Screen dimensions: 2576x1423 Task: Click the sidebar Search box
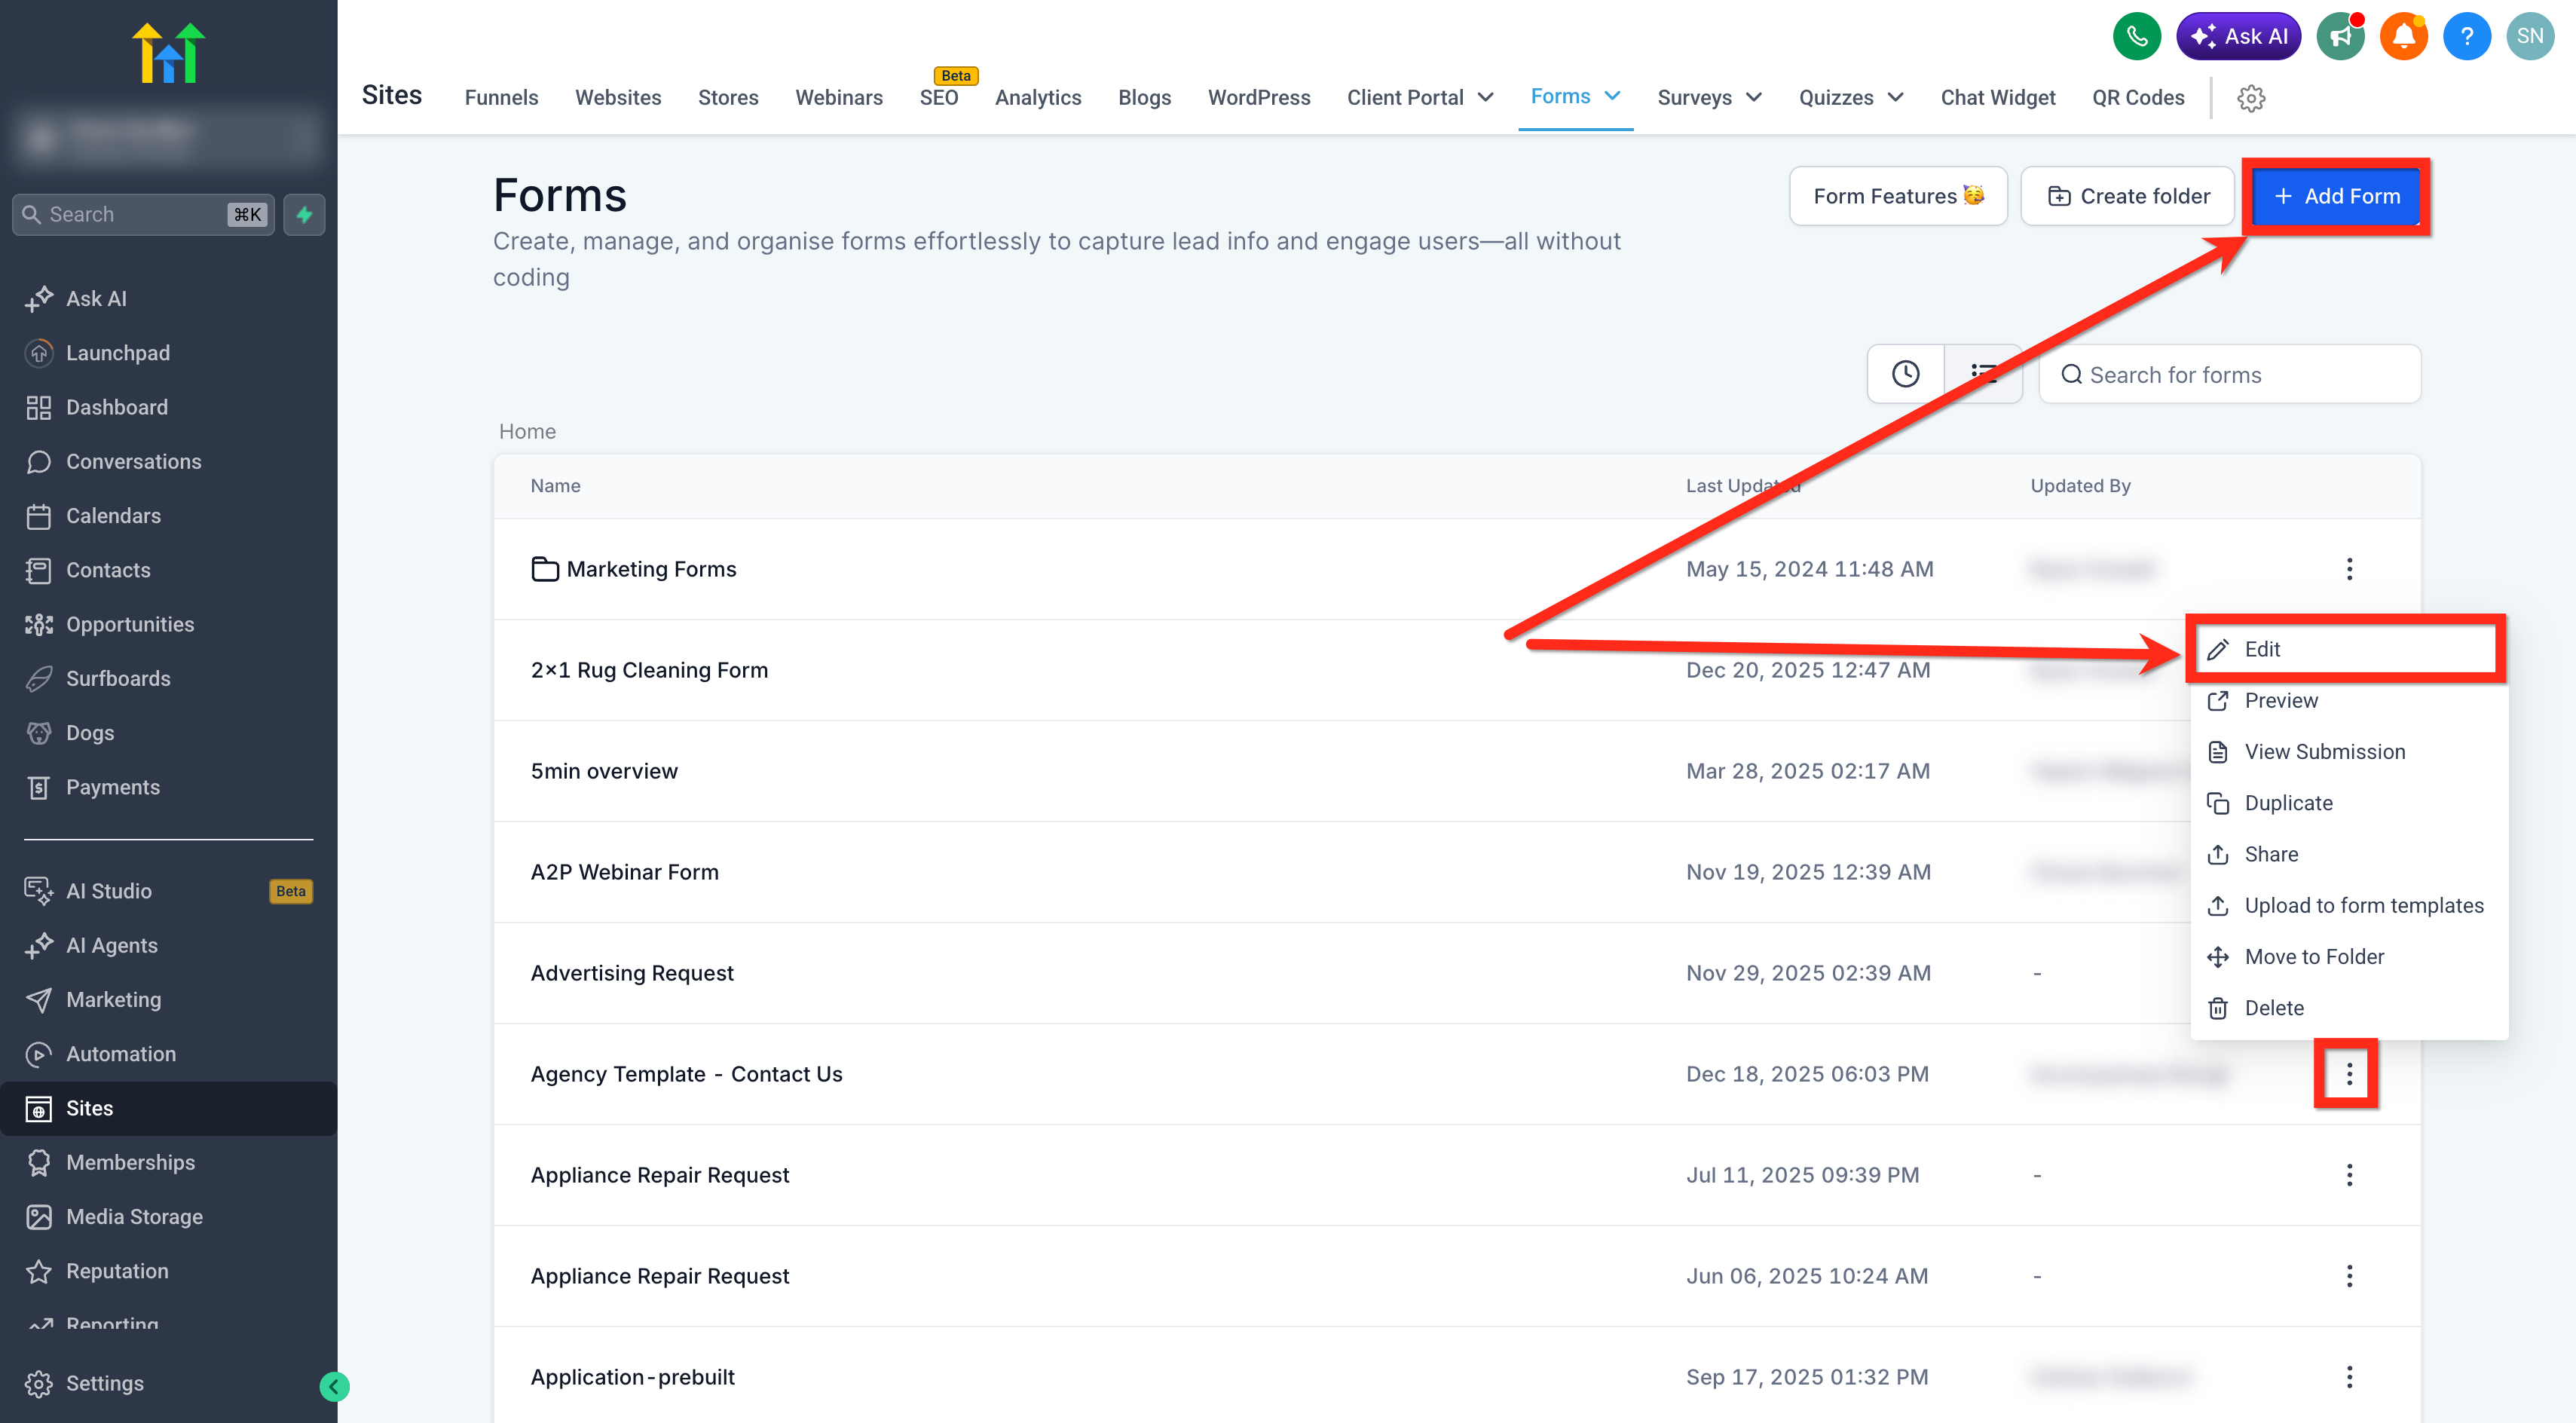(143, 215)
